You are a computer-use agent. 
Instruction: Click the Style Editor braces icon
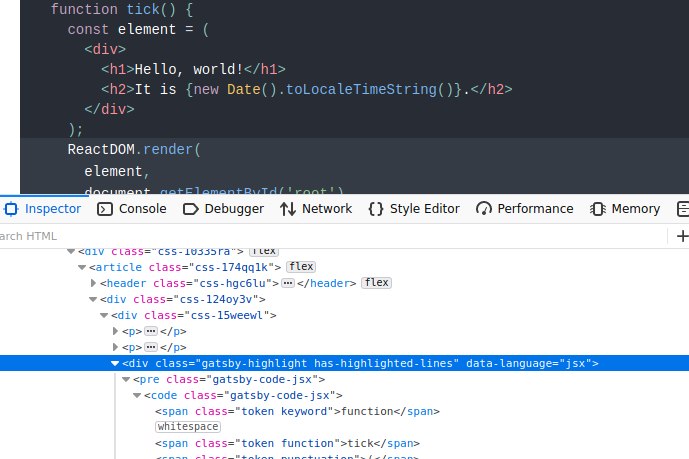(376, 209)
